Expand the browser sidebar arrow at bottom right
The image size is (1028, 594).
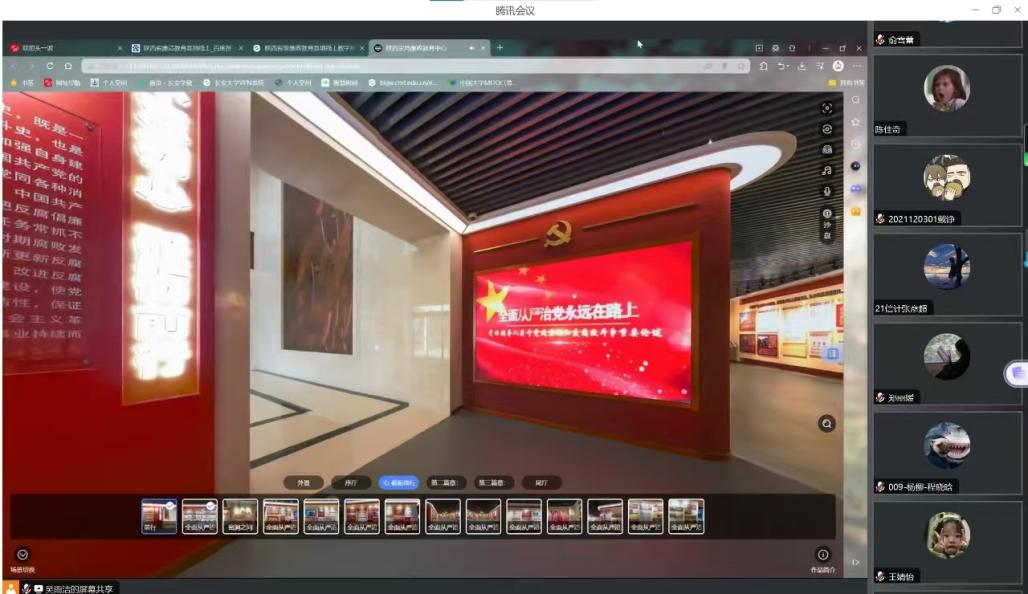(855, 562)
